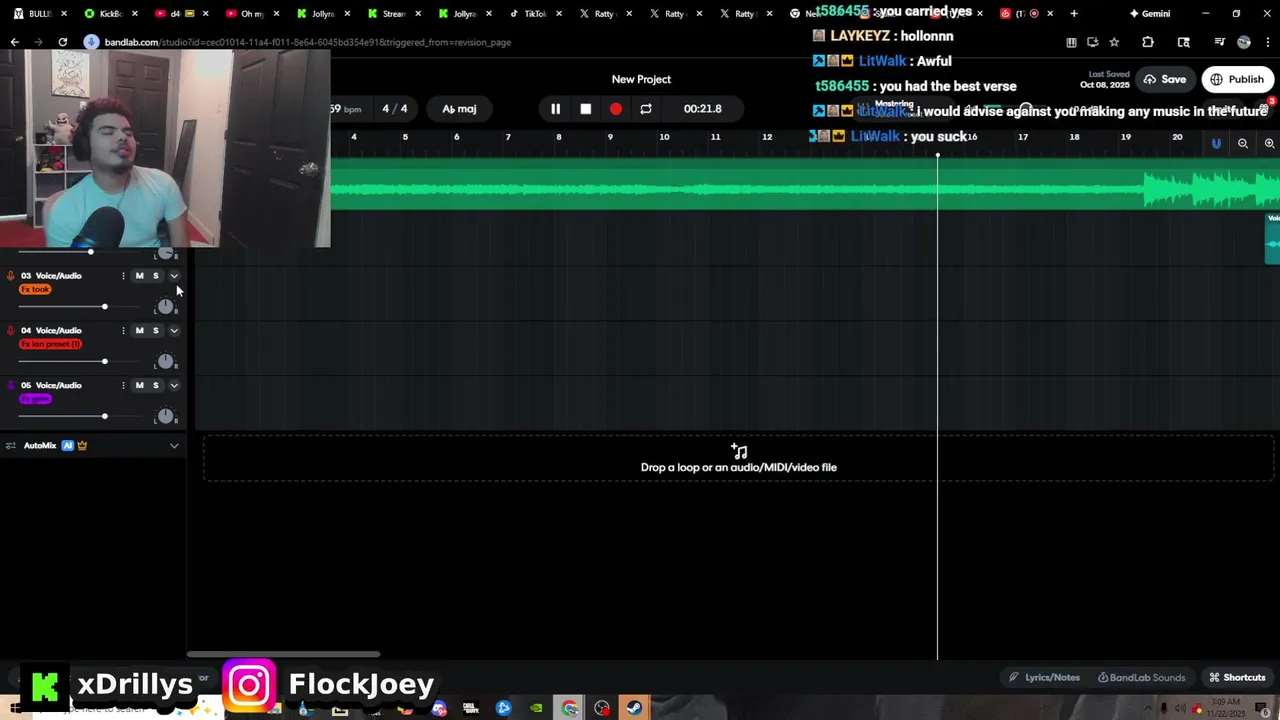Click the pan knob on track 04
This screenshot has width=1280, height=720.
click(x=165, y=362)
